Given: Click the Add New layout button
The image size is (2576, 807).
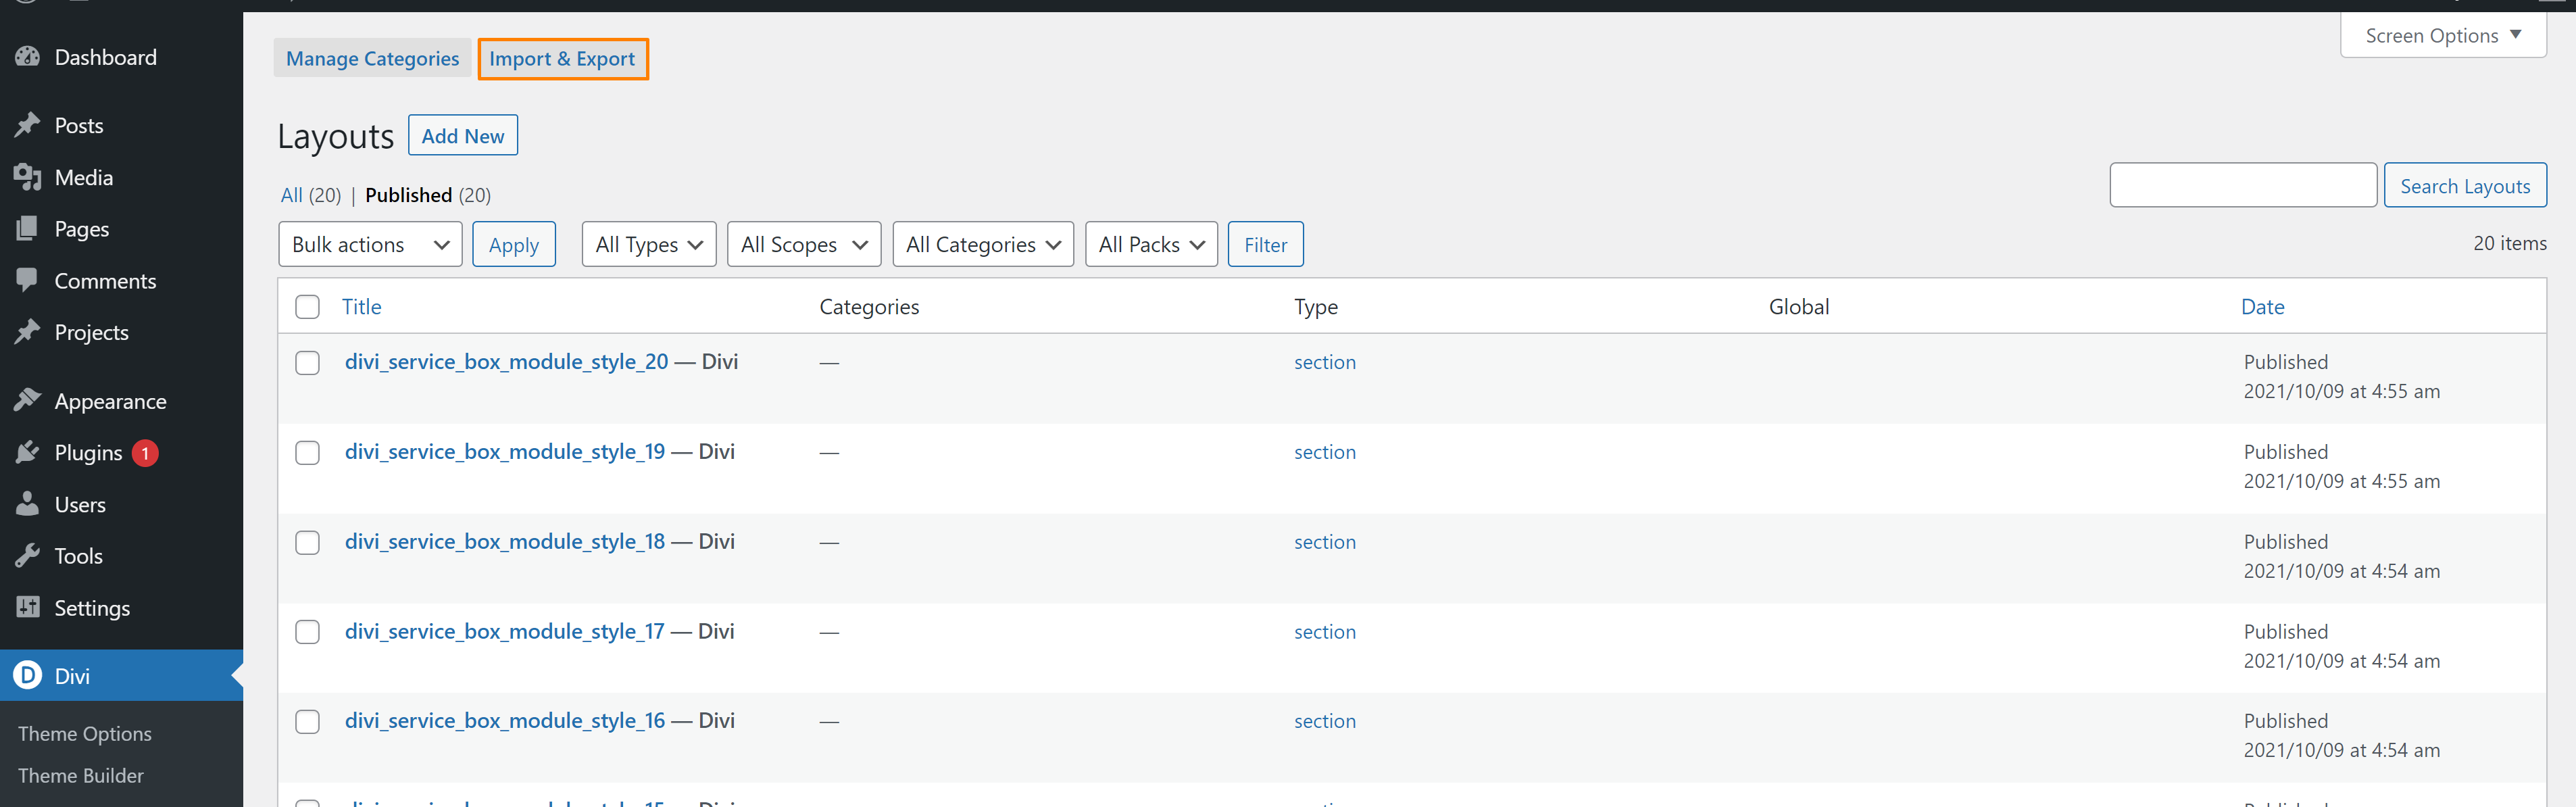Looking at the screenshot, I should 462,136.
